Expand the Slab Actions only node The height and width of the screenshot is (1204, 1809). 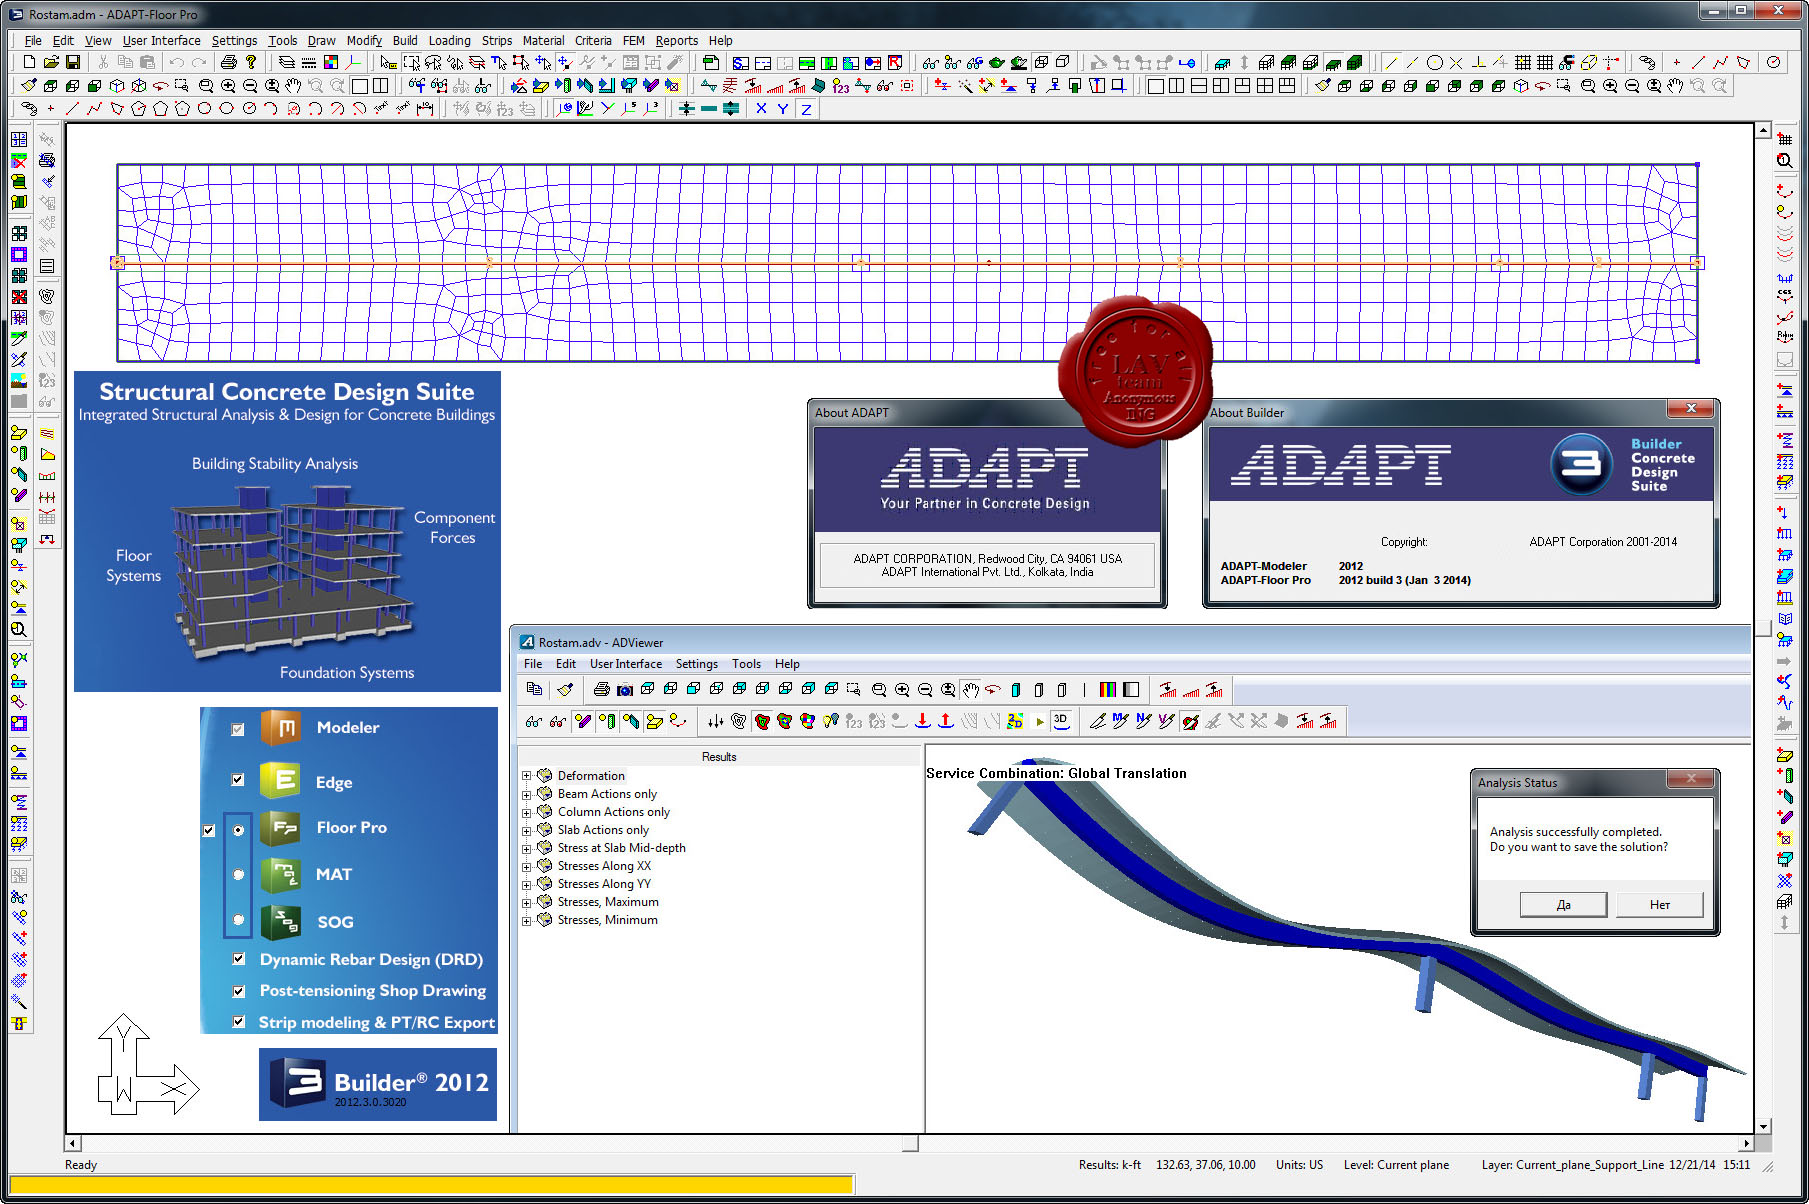pos(526,831)
